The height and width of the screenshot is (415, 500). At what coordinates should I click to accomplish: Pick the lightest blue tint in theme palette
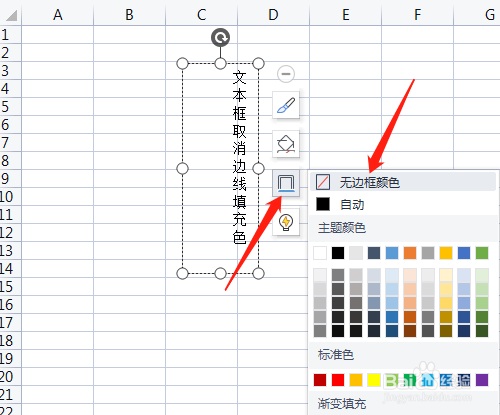392,275
